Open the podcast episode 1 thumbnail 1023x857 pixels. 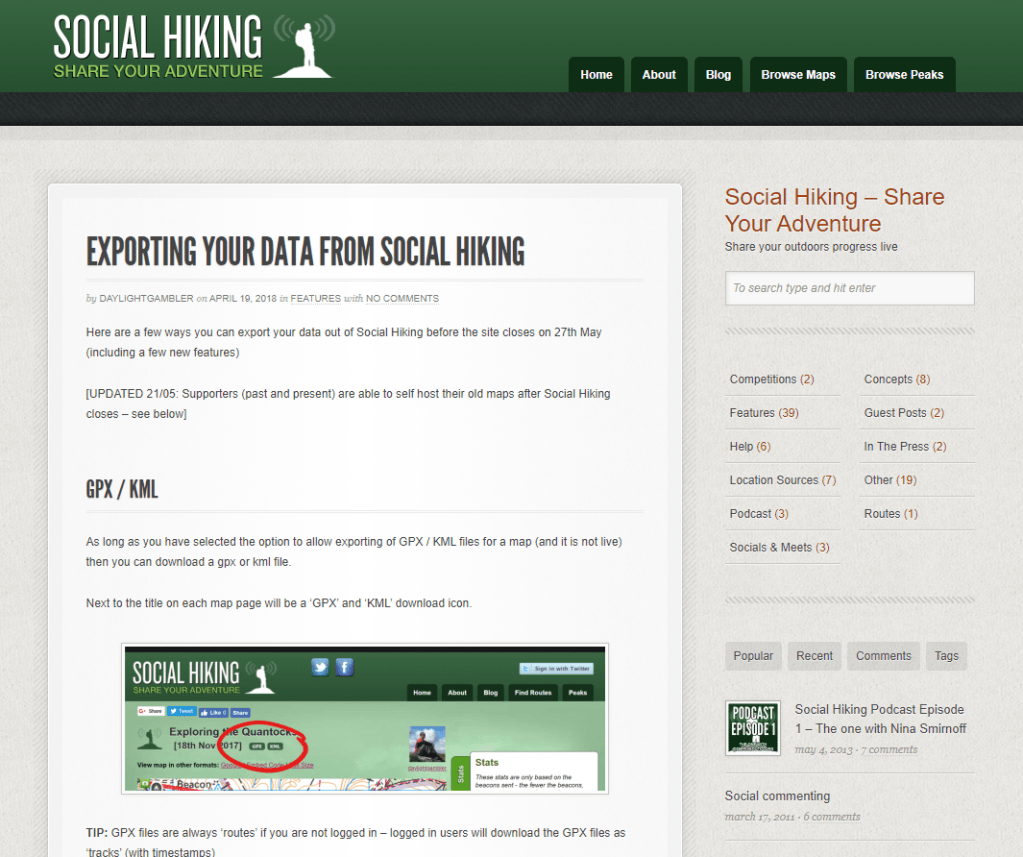click(752, 727)
